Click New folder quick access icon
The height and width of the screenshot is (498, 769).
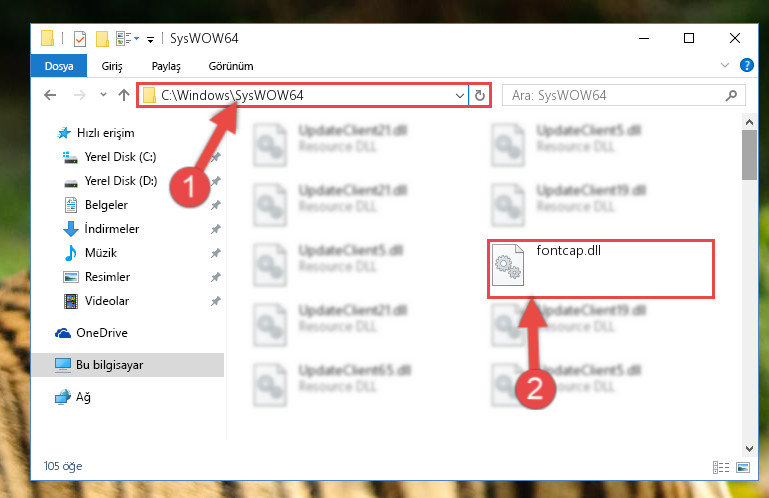[102, 38]
